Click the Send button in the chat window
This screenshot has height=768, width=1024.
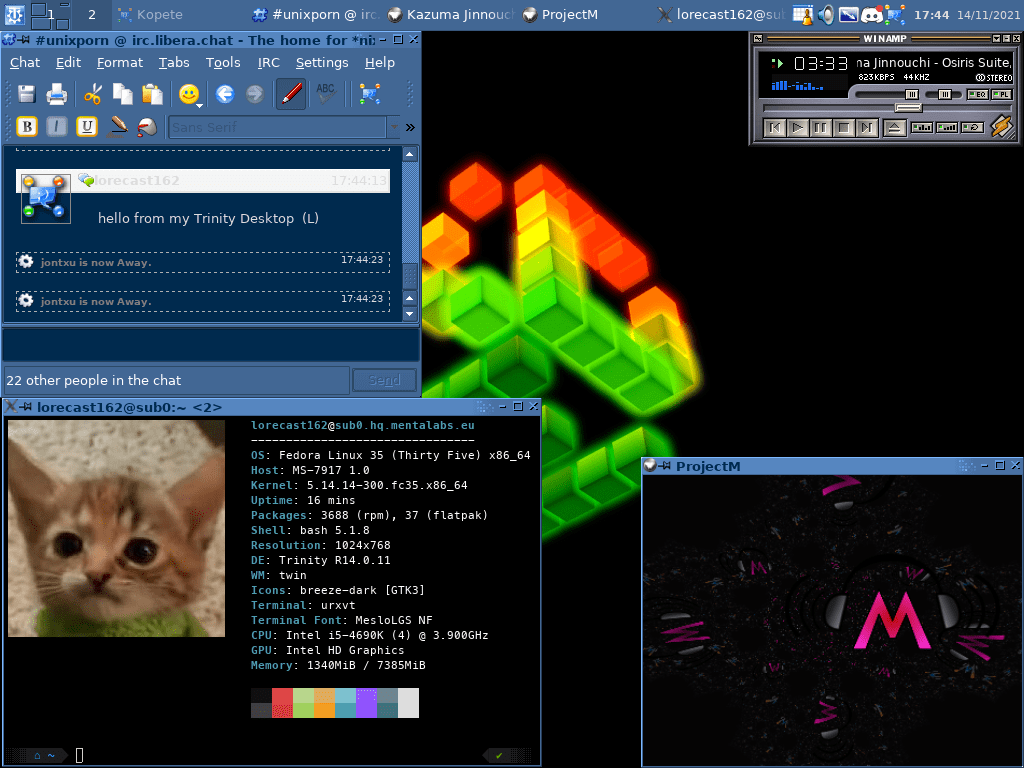[x=384, y=380]
